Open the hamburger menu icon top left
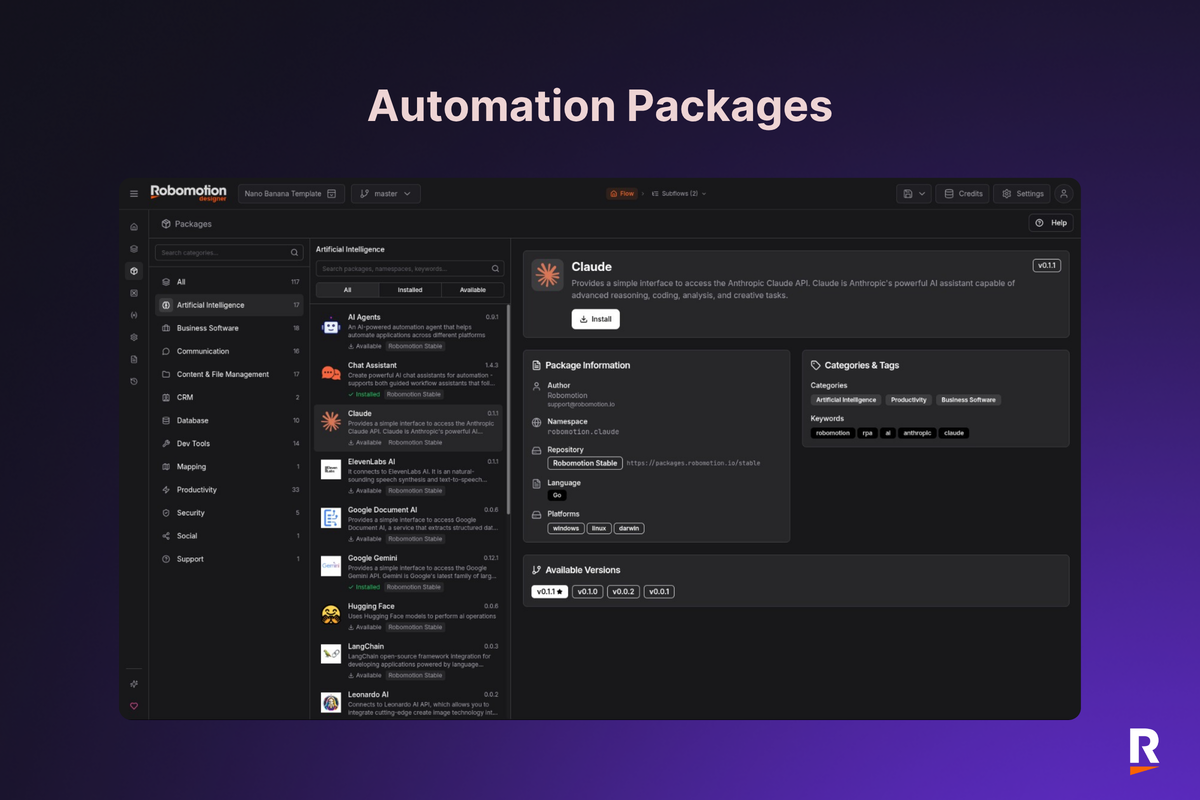The width and height of the screenshot is (1200, 800). pos(133,193)
